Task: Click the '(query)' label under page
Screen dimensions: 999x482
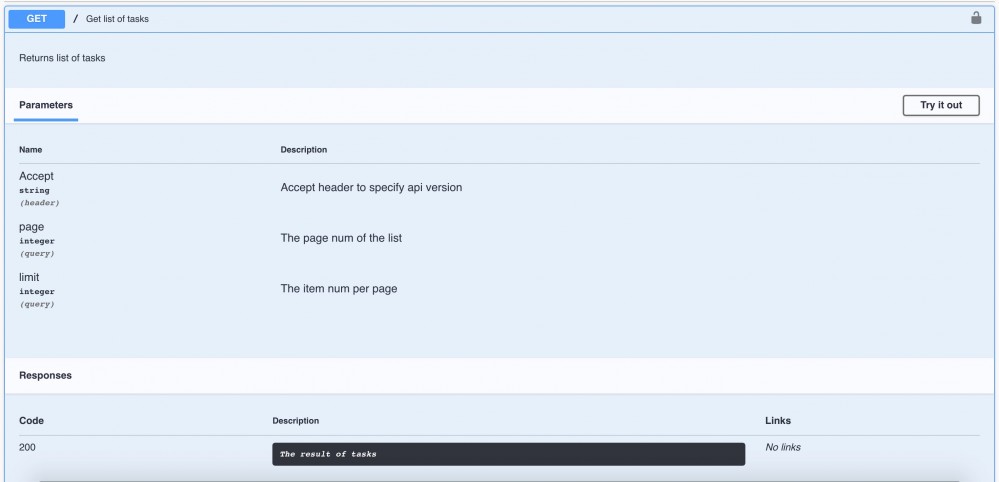Action: [36, 253]
